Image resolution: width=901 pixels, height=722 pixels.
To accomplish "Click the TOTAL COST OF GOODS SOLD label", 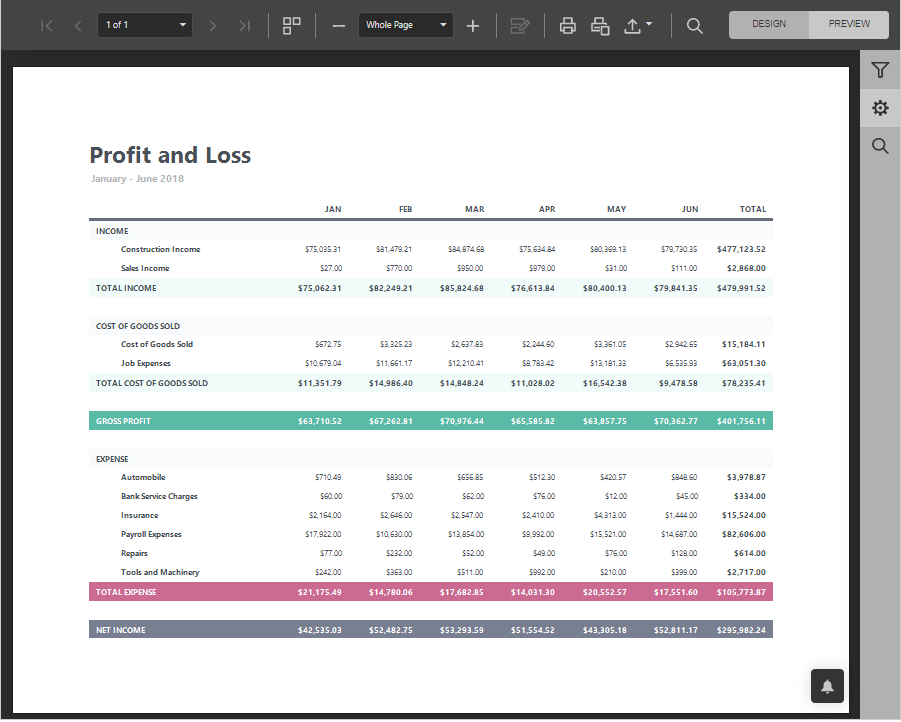I will pos(152,383).
